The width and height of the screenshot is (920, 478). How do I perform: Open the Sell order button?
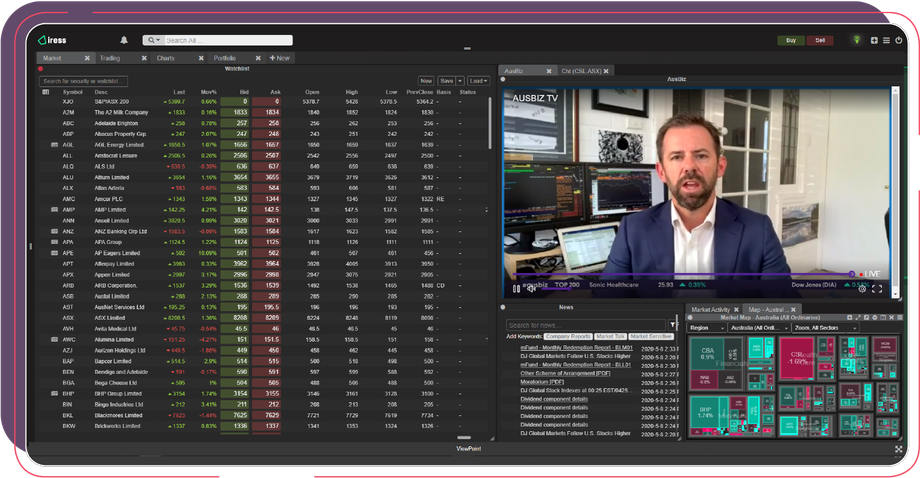[820, 40]
